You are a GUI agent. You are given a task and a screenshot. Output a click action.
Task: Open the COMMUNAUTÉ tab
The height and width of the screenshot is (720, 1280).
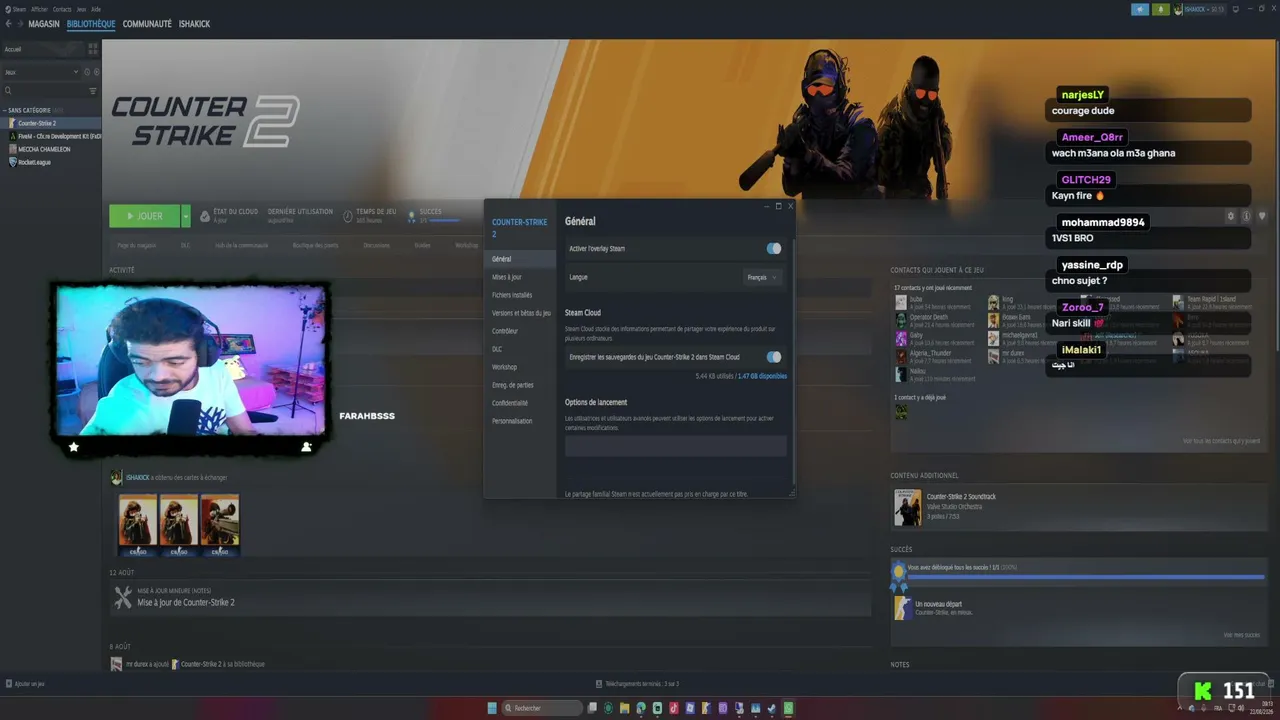(x=147, y=24)
